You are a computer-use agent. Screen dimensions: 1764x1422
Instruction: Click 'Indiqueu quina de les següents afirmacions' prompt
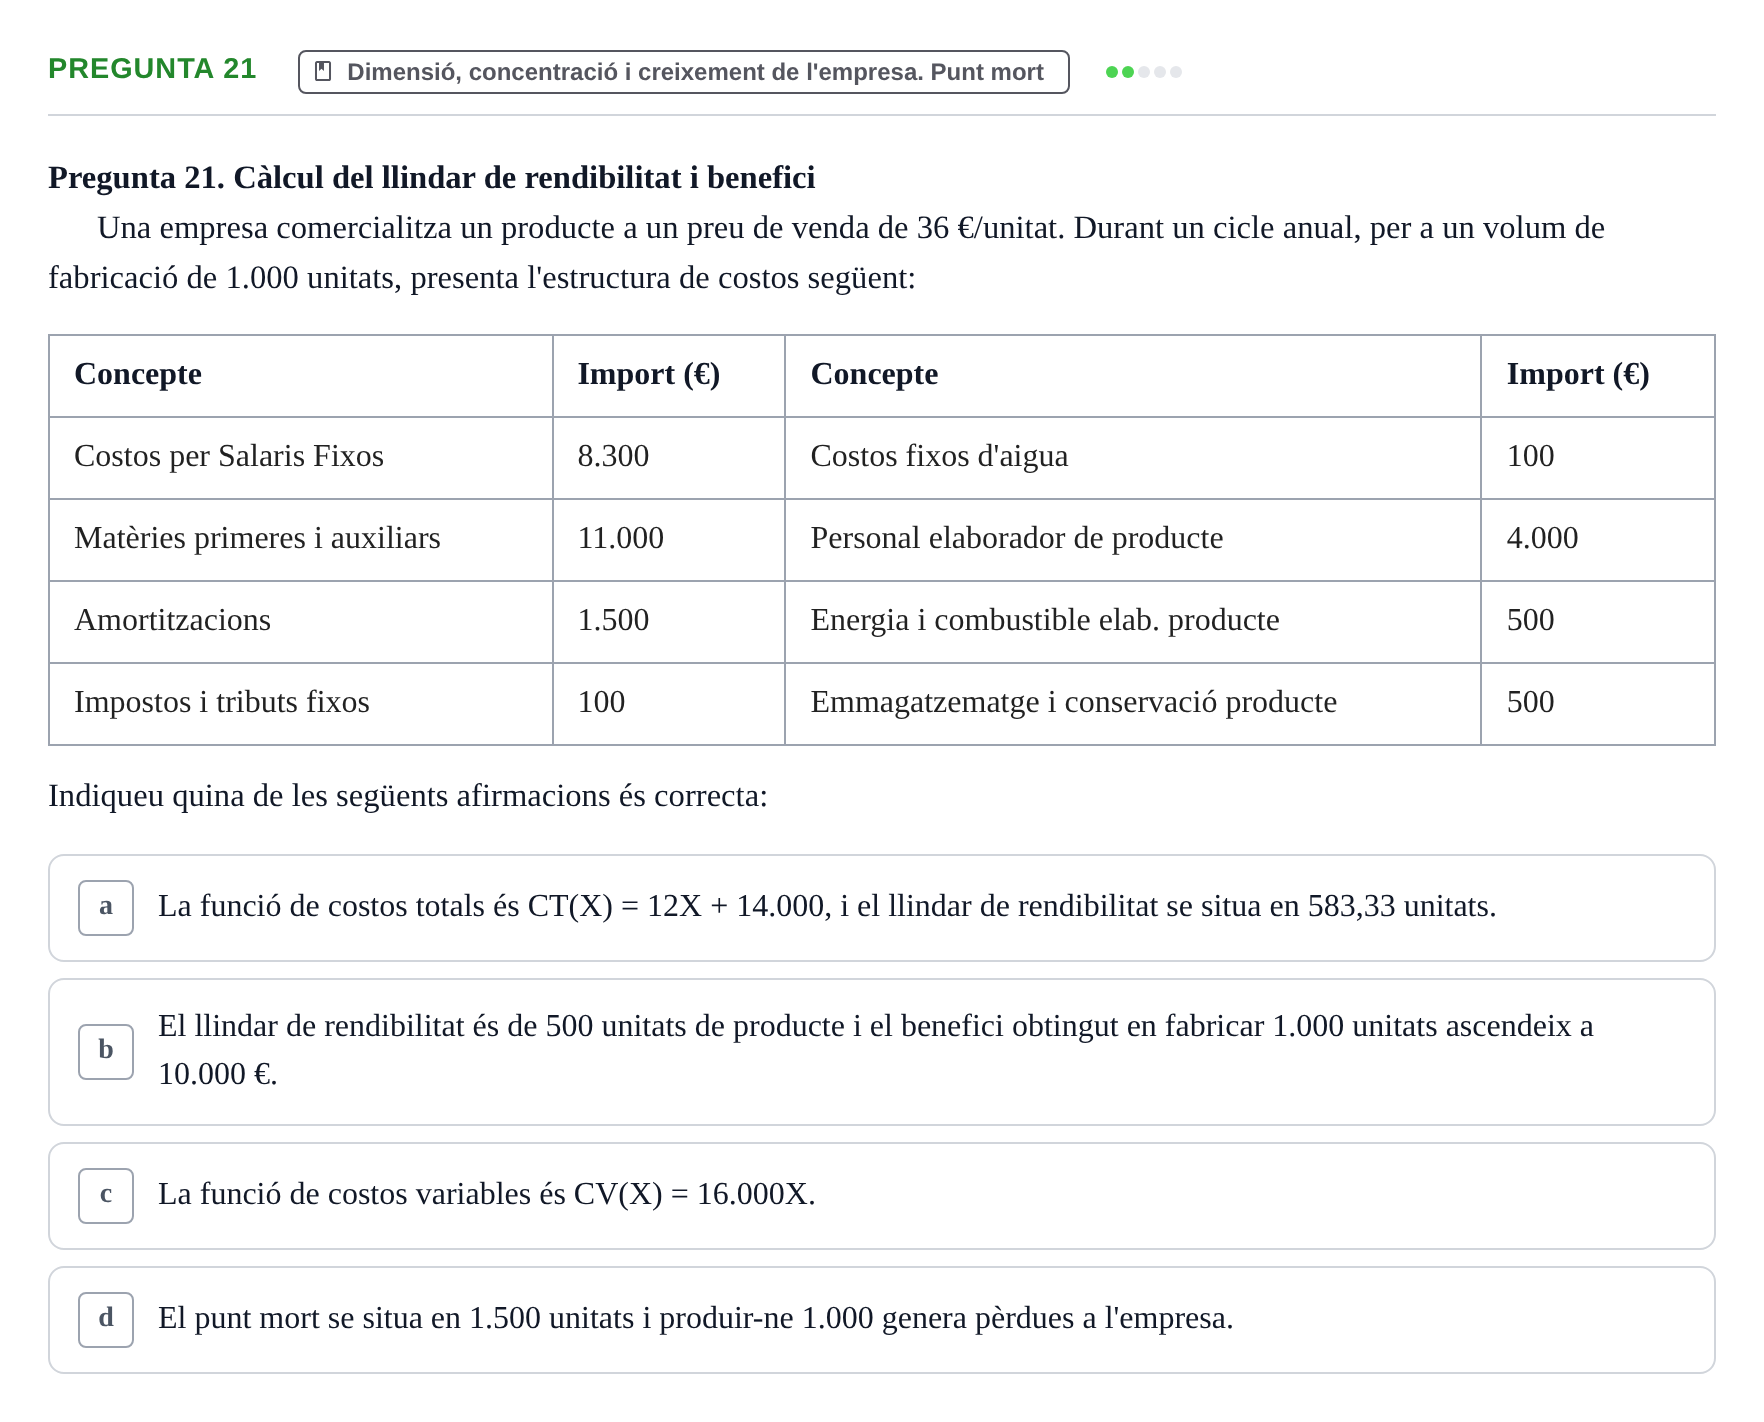click(408, 796)
